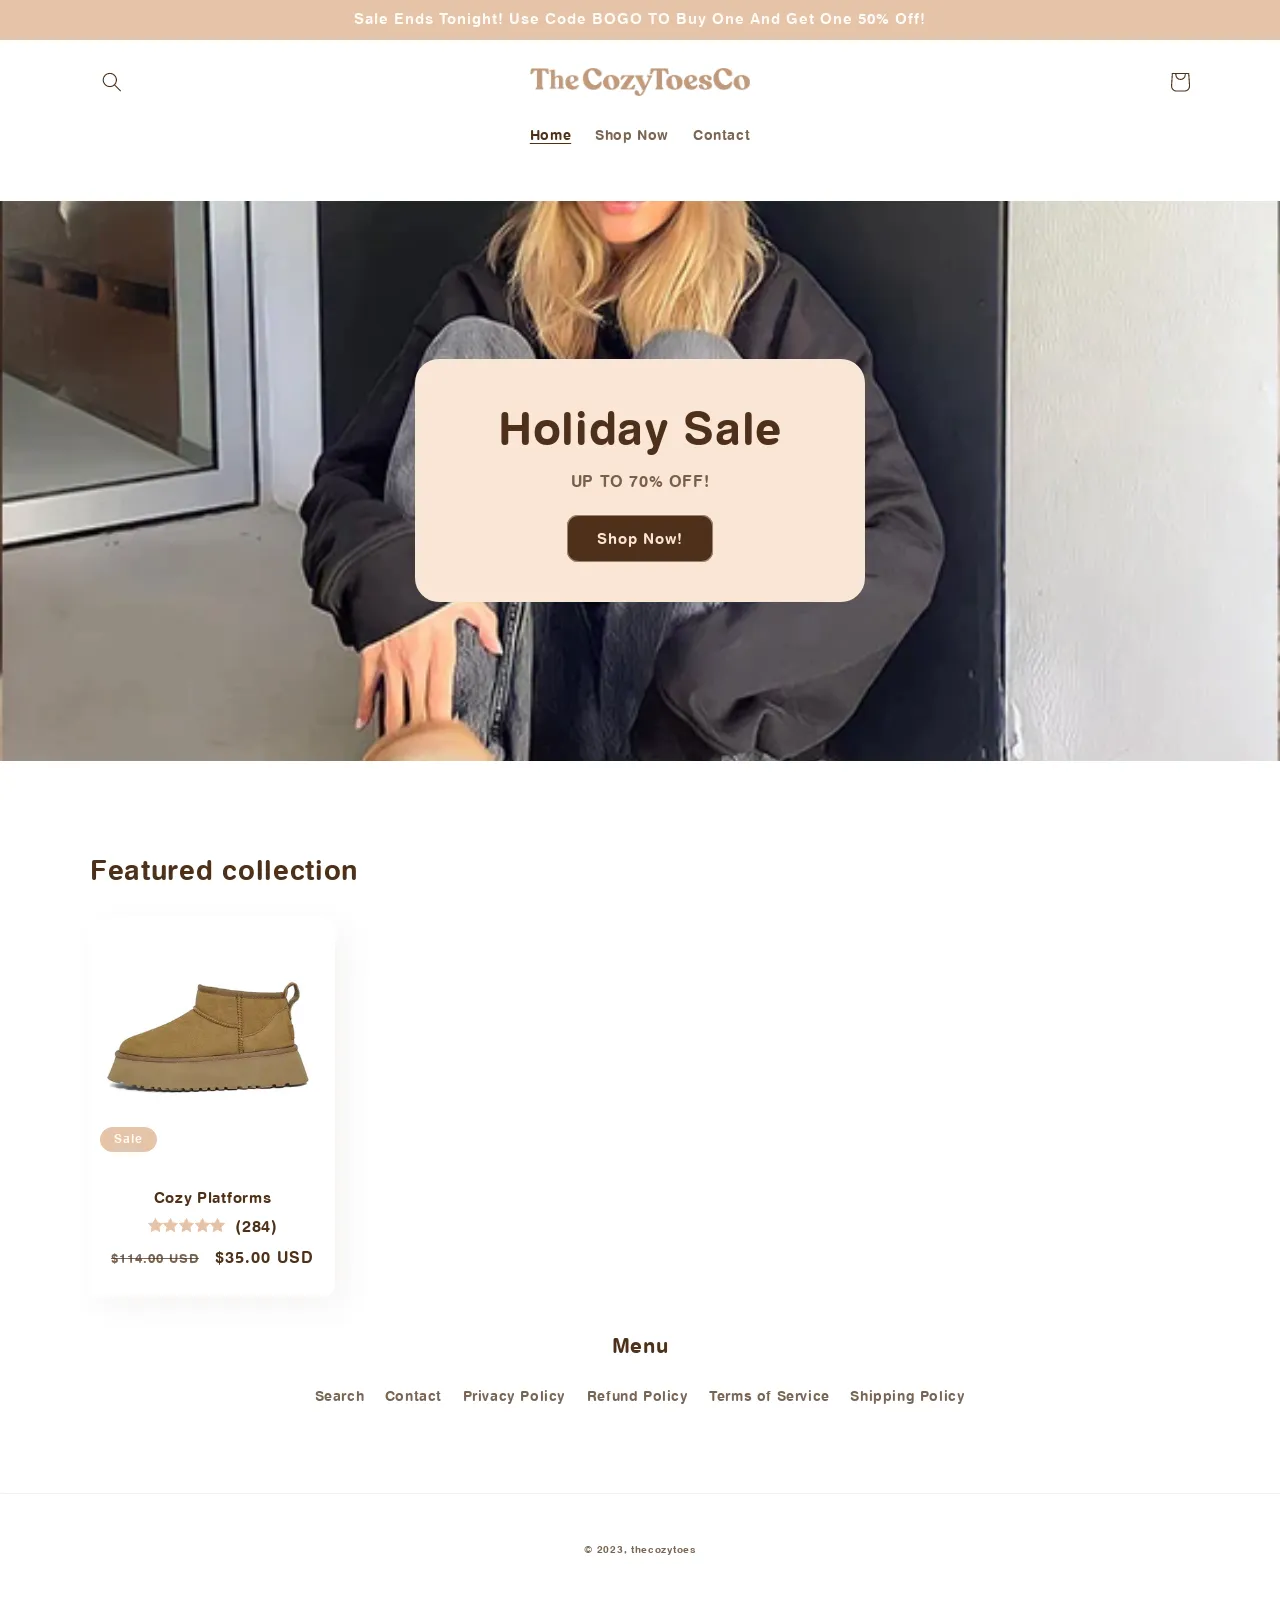Image resolution: width=1280 pixels, height=1607 pixels.
Task: Open the search magnifier icon
Action: pyautogui.click(x=112, y=82)
